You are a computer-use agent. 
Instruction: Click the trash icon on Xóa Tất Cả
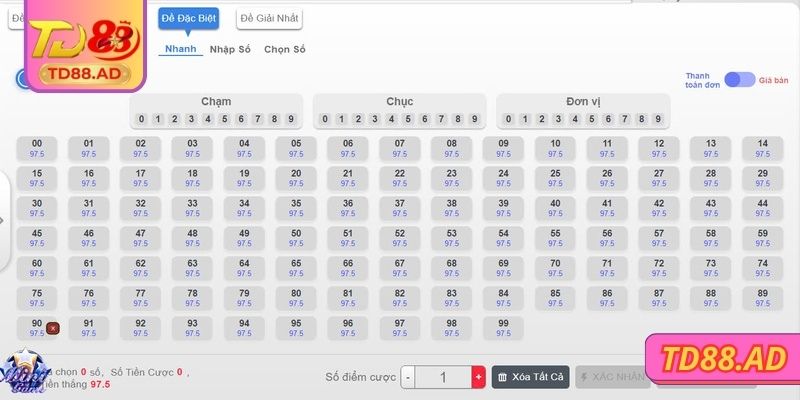[x=502, y=377]
